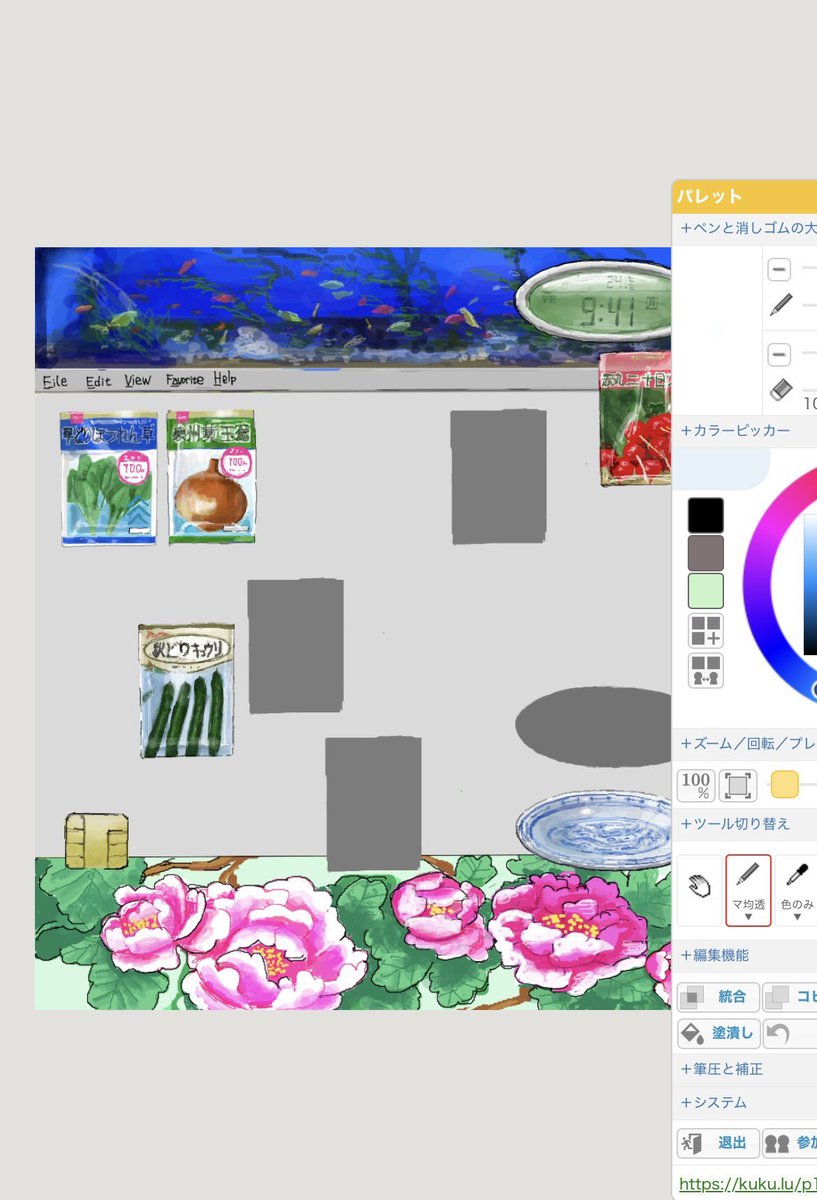Undo the last stroke
The height and width of the screenshot is (1200, 817).
790,1033
